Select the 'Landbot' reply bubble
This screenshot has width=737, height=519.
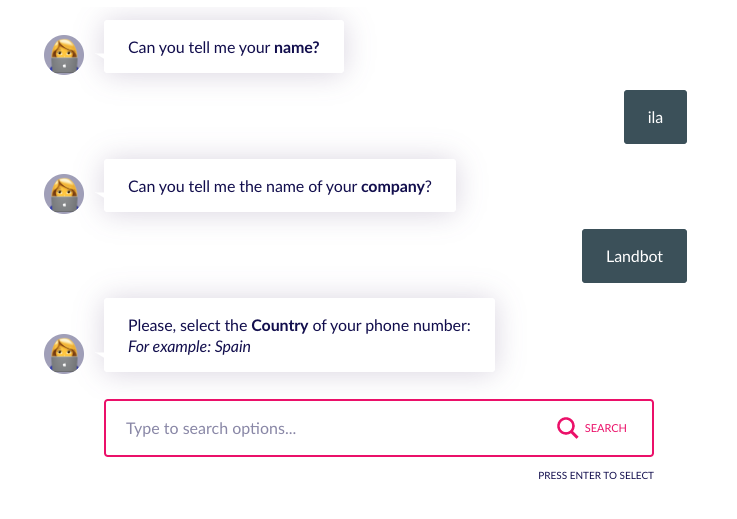click(634, 256)
